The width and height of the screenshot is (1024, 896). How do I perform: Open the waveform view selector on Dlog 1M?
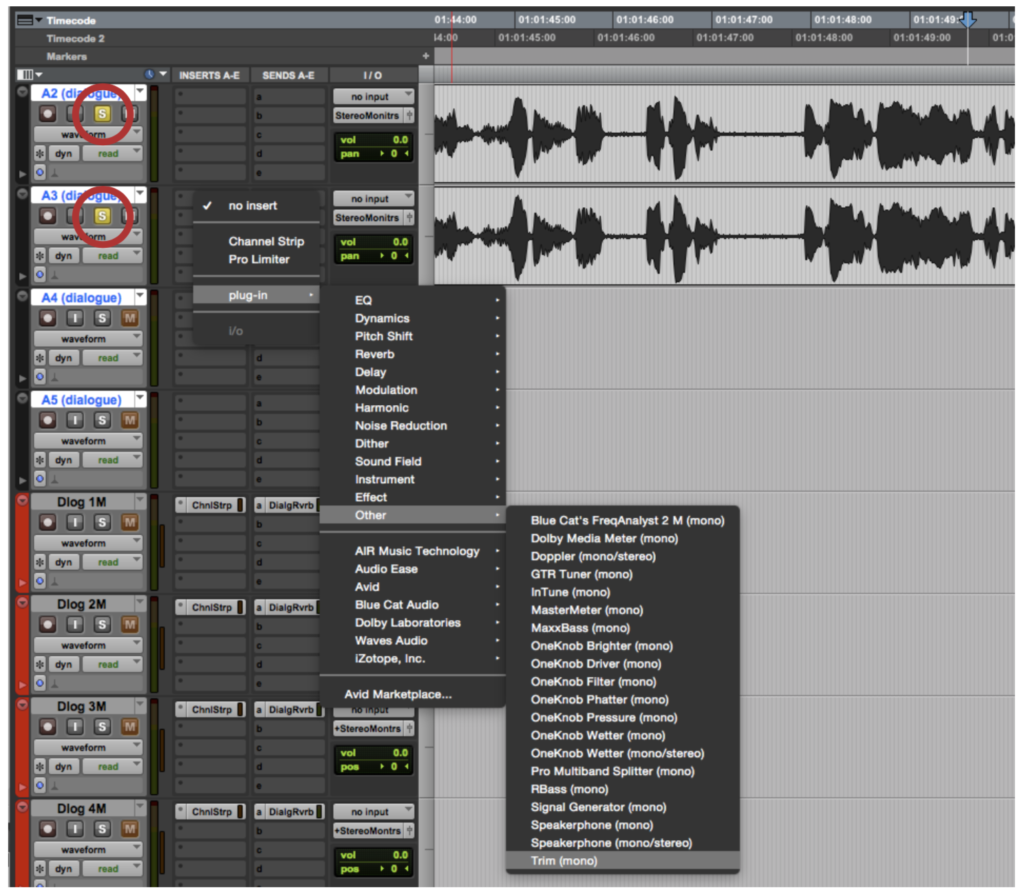pyautogui.click(x=88, y=543)
